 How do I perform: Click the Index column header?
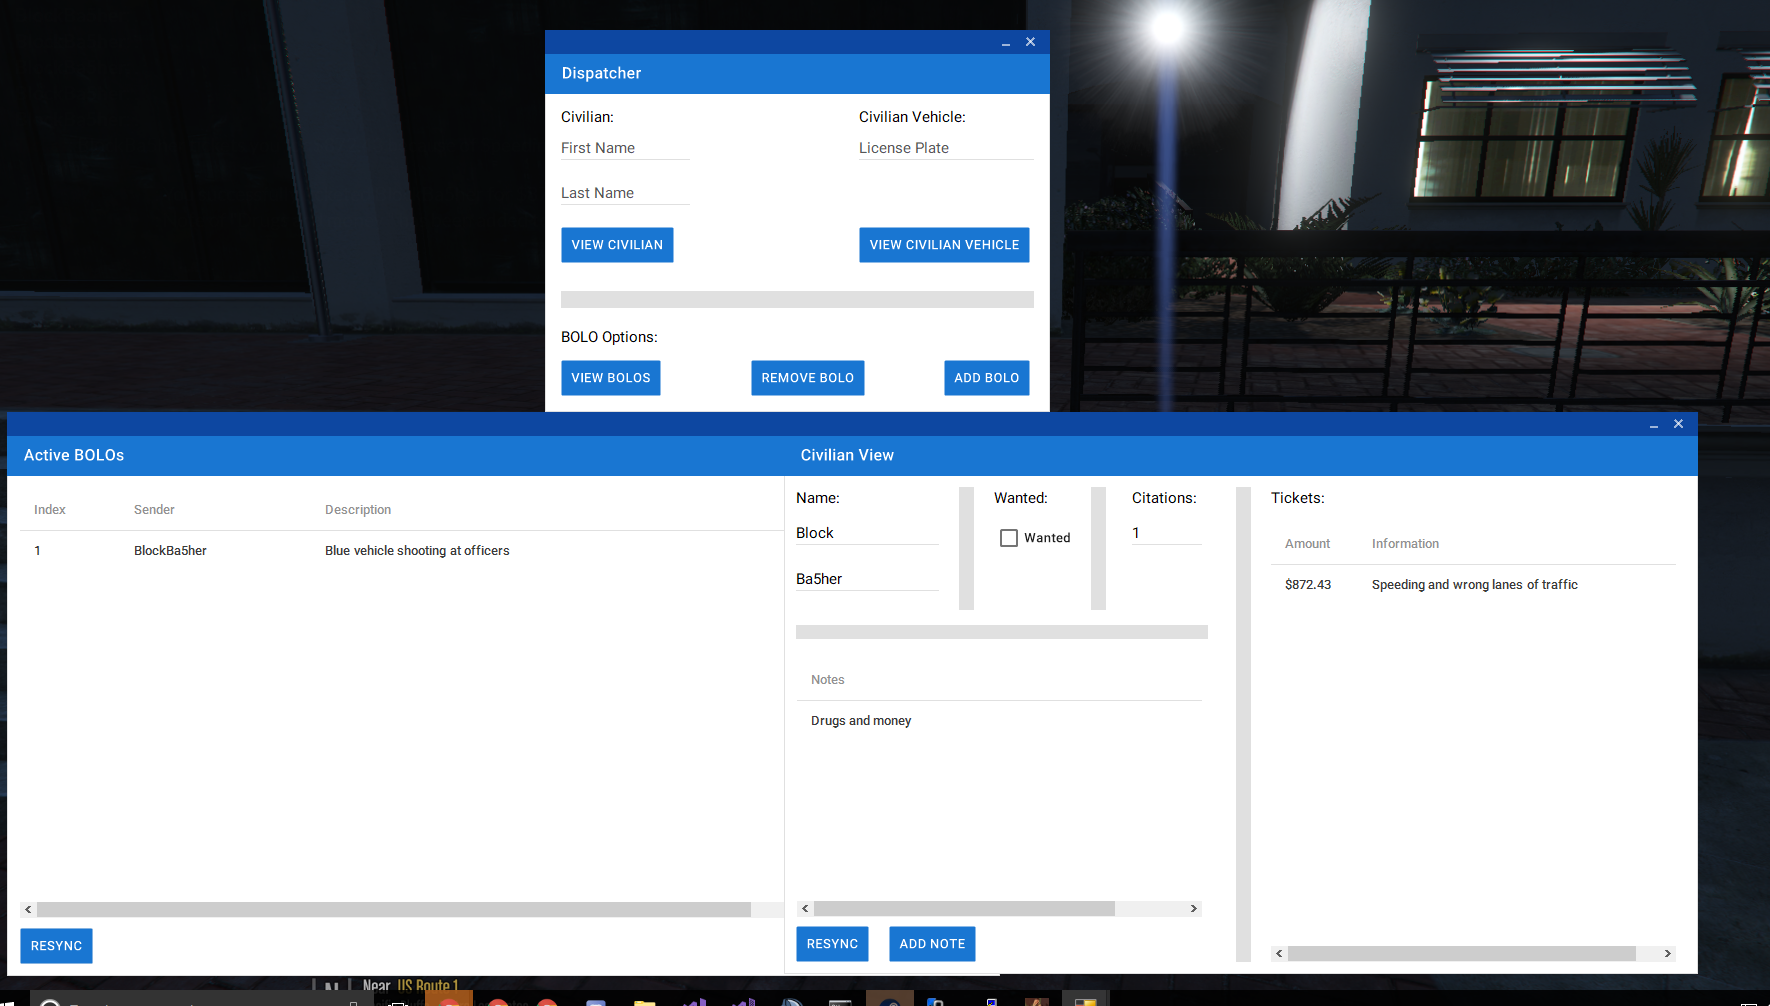[50, 510]
